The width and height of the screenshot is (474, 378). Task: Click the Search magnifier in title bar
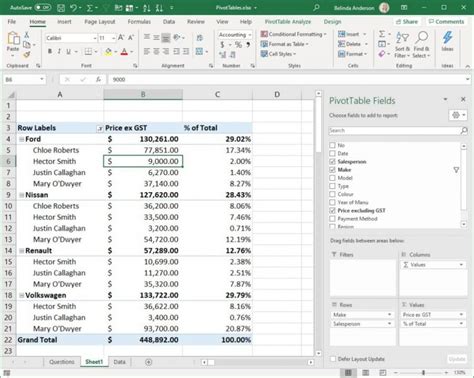[x=316, y=7]
